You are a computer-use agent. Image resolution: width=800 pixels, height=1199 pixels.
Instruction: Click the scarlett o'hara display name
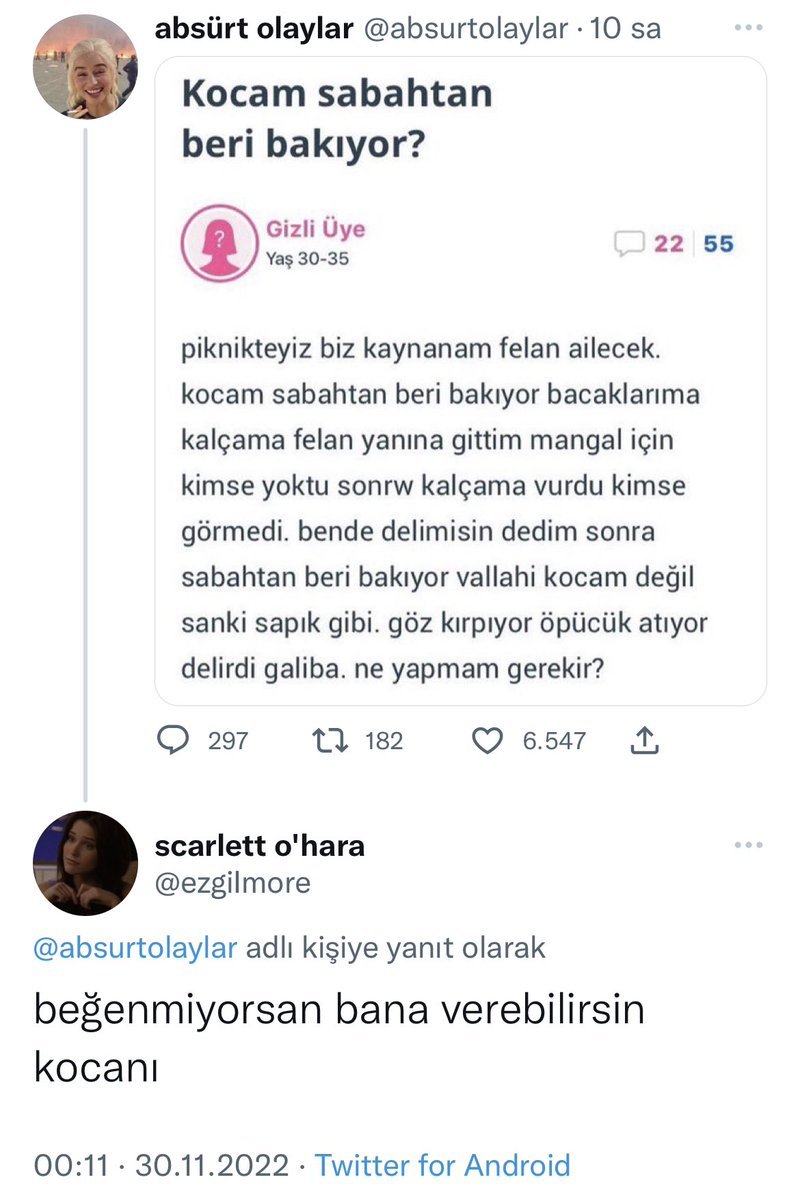(260, 846)
